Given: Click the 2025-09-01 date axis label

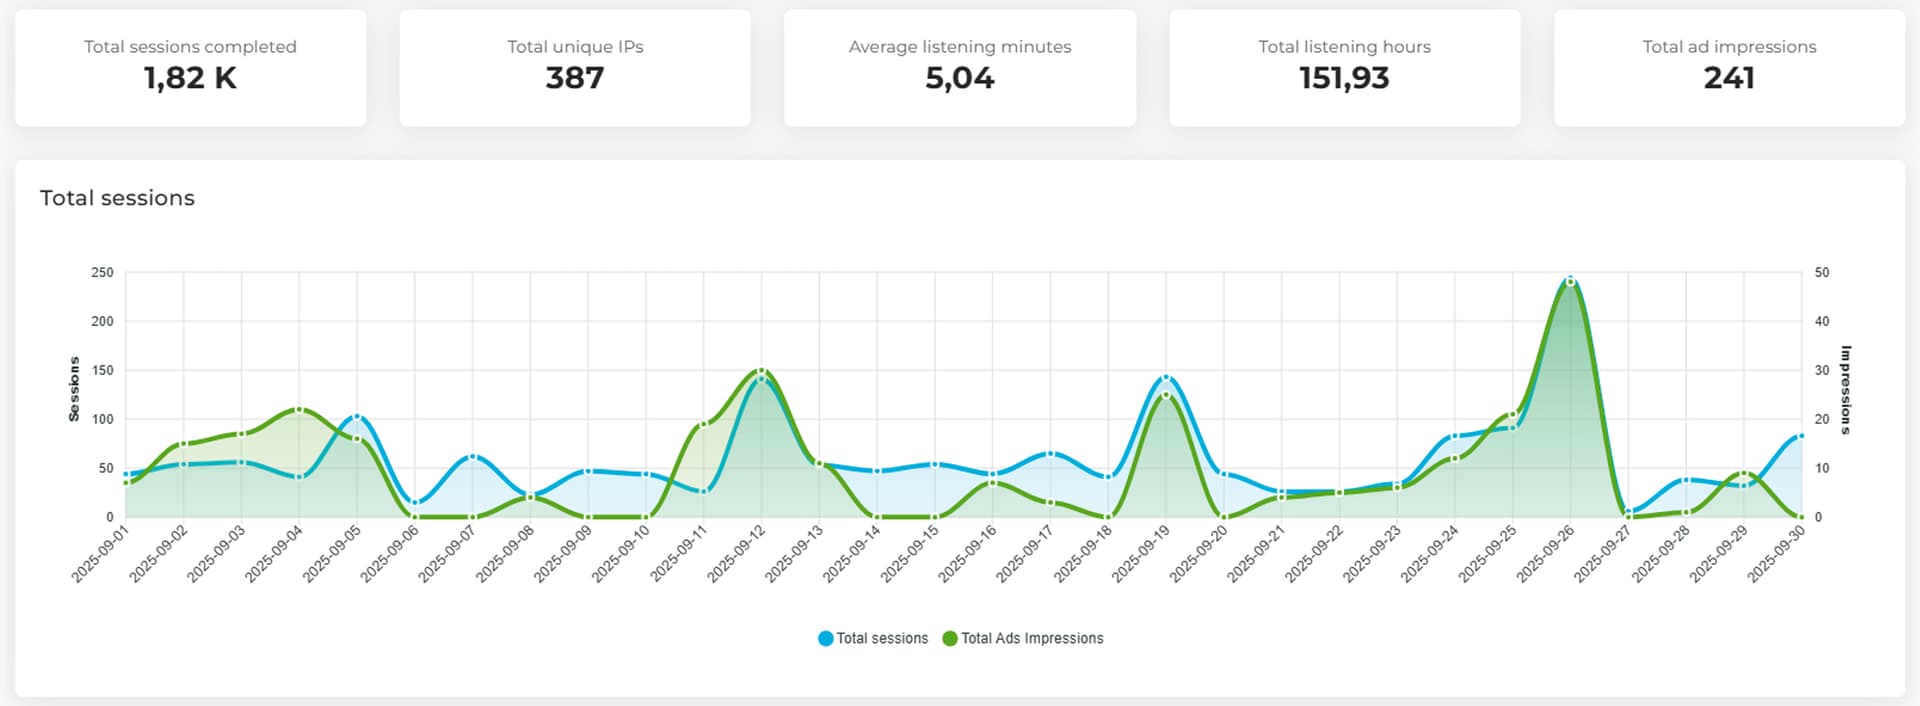Looking at the screenshot, I should (x=101, y=553).
